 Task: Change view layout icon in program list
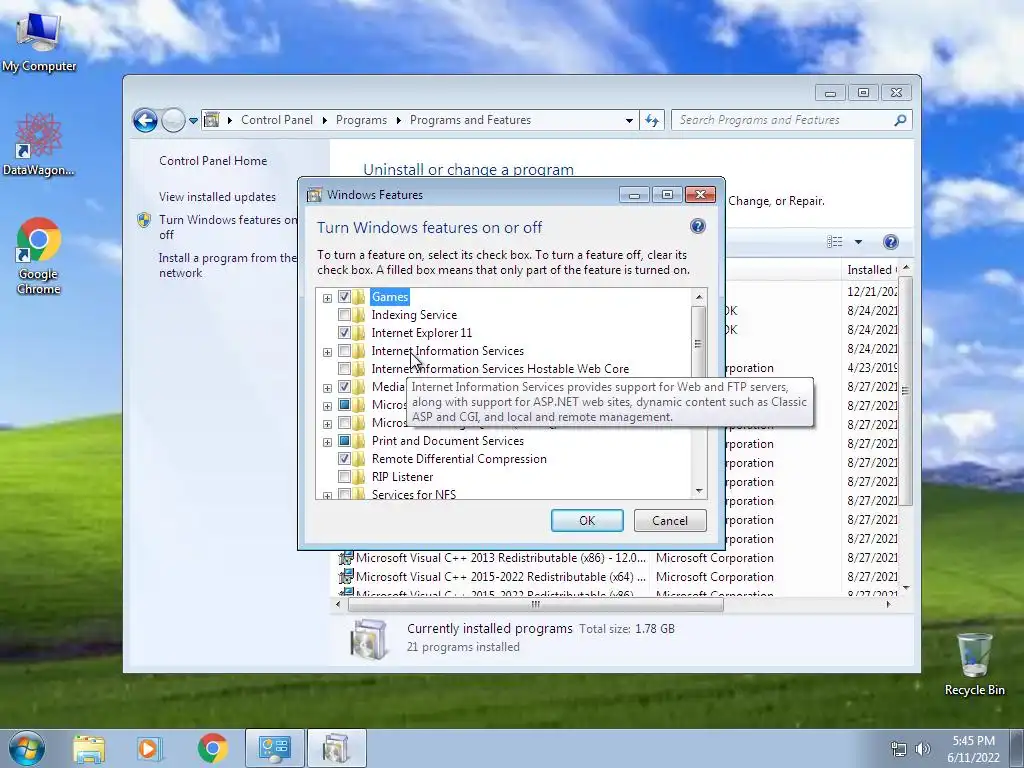point(835,242)
